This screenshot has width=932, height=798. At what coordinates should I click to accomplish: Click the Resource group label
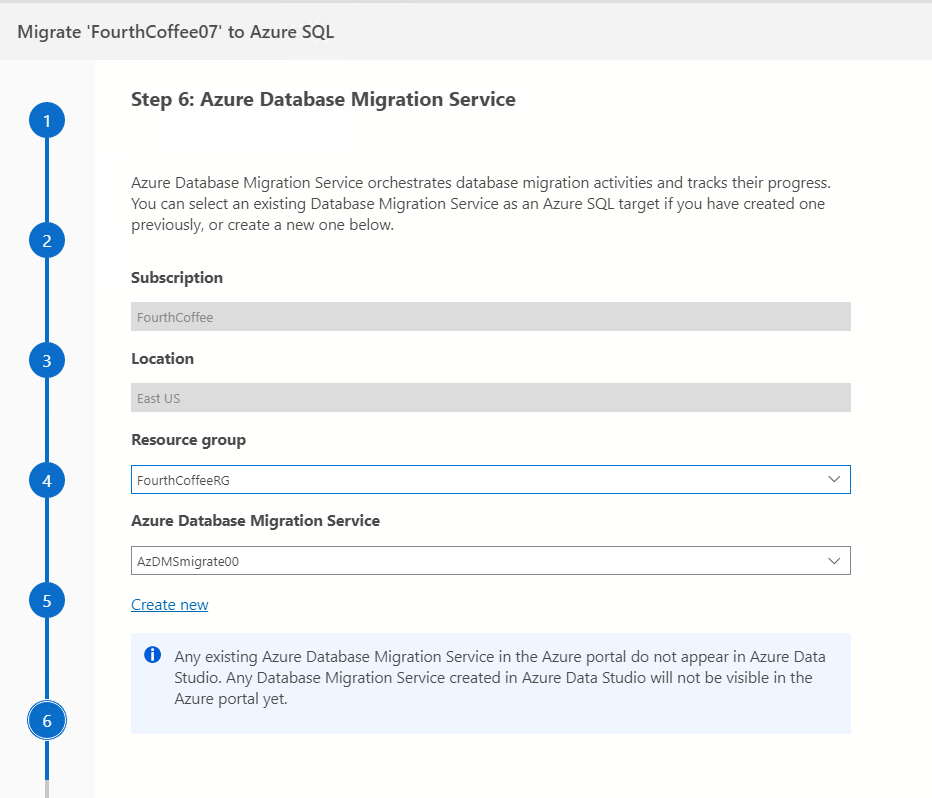[x=188, y=439]
